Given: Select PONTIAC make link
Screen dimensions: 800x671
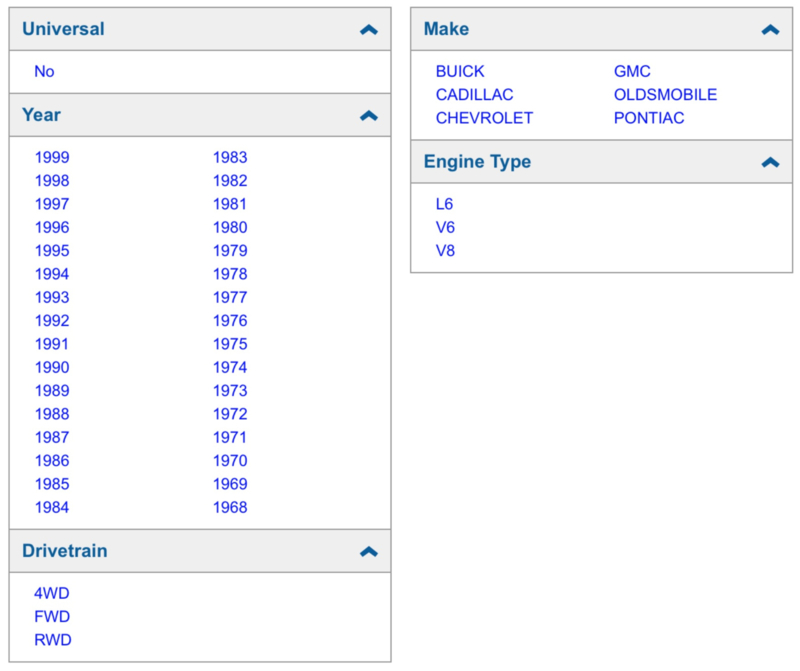Looking at the screenshot, I should click(x=649, y=118).
